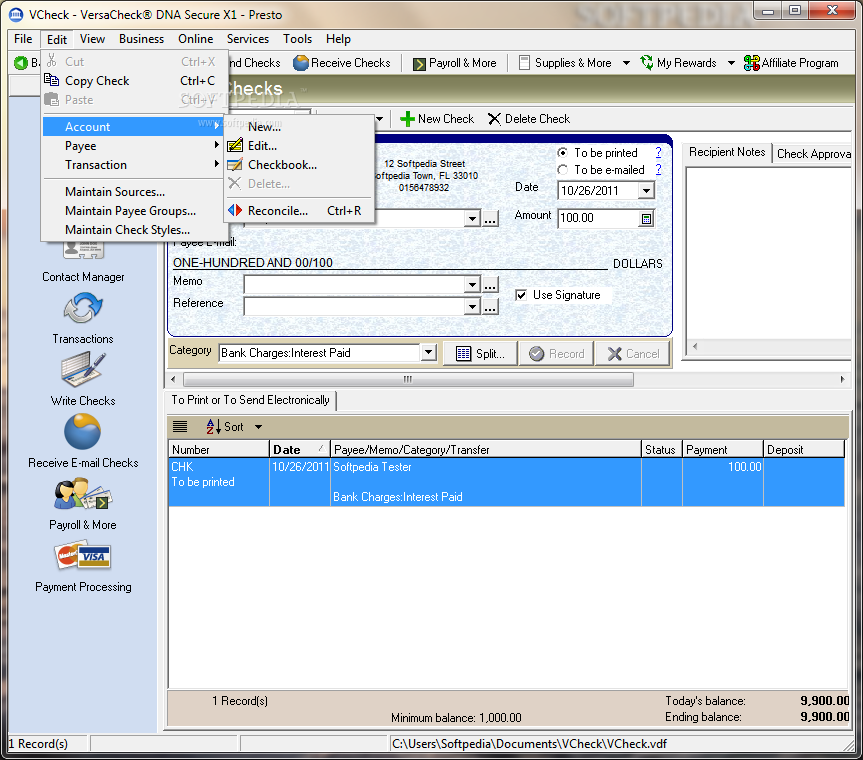Click the Record button
863x760 pixels.
(x=557, y=354)
